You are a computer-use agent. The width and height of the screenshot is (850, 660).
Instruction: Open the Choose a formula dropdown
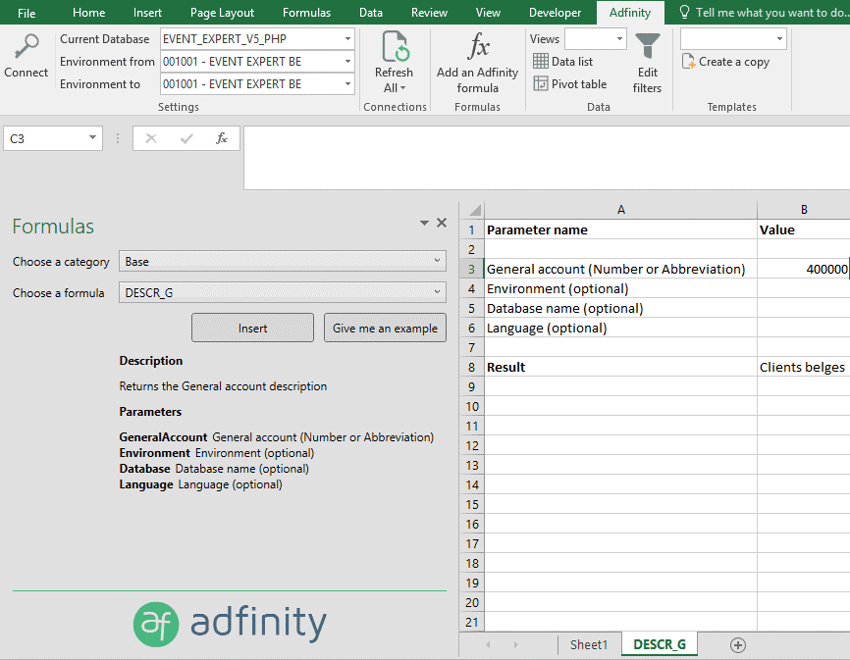[x=438, y=293]
